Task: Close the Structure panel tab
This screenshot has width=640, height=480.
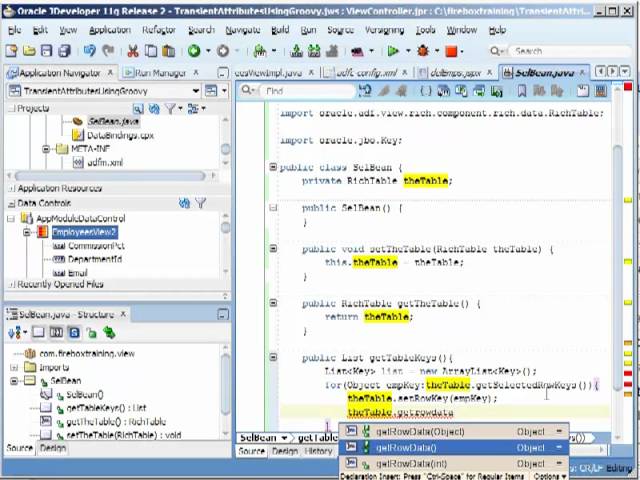Action: 123,314
